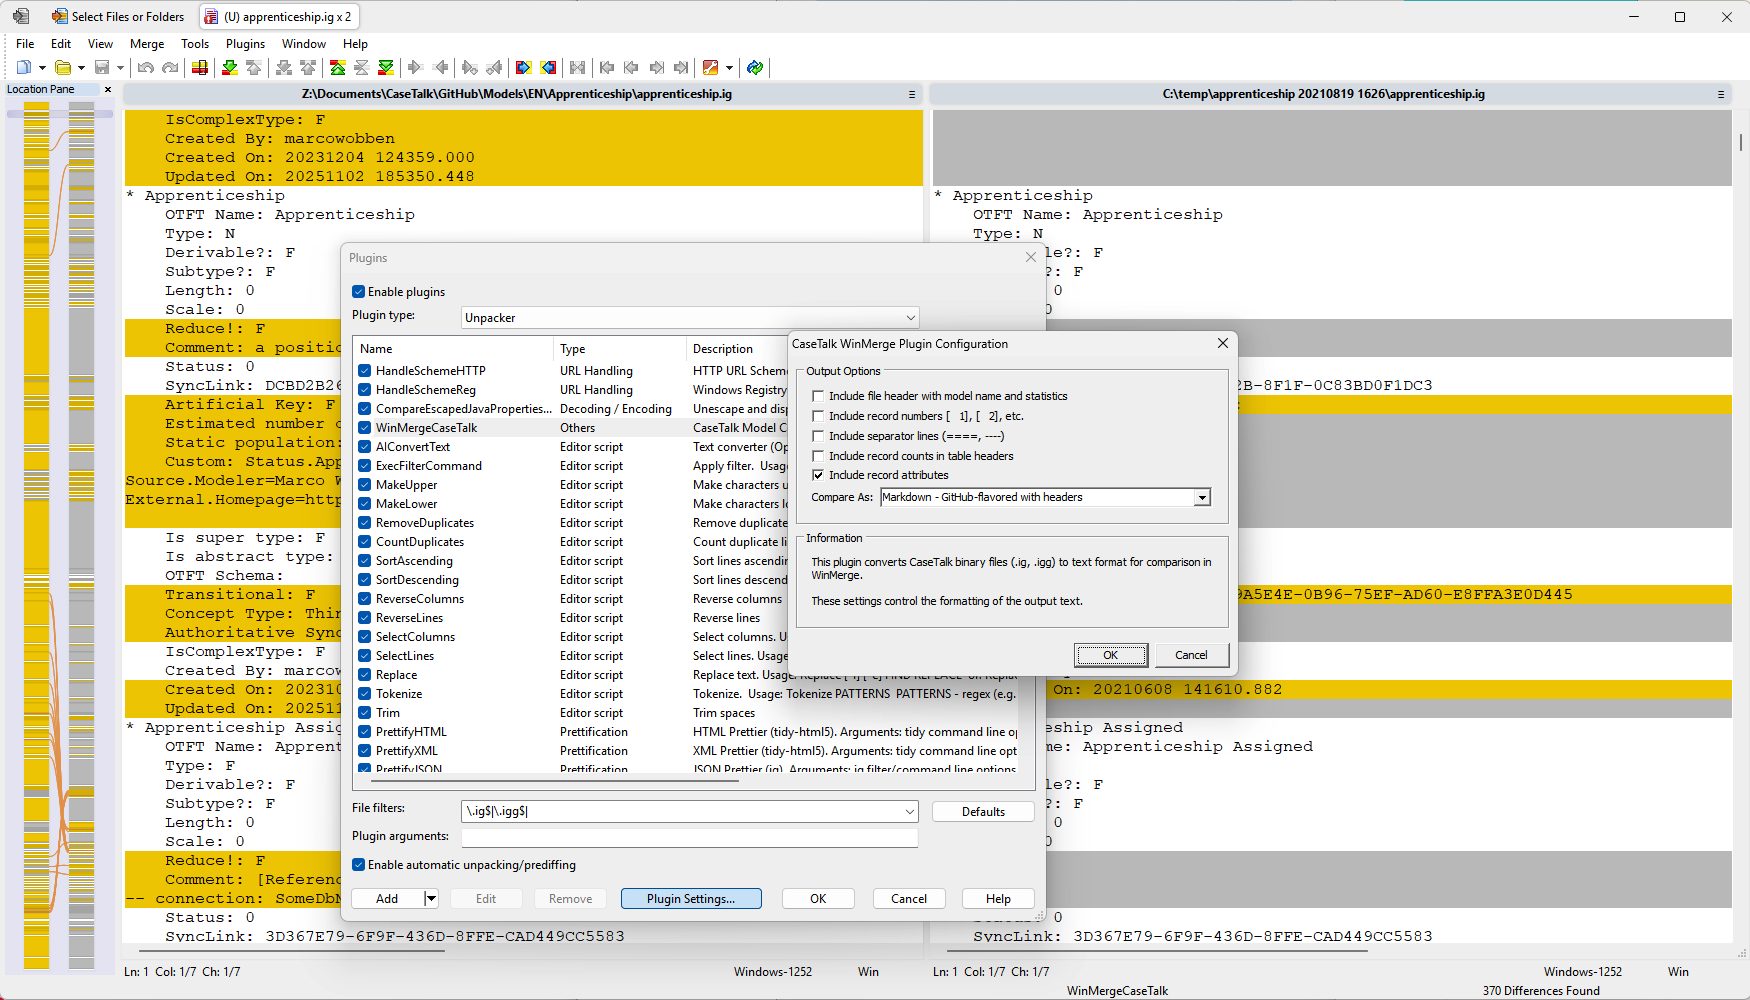Click the Next Difference green arrow icon
The image size is (1750, 1000).
click(230, 68)
